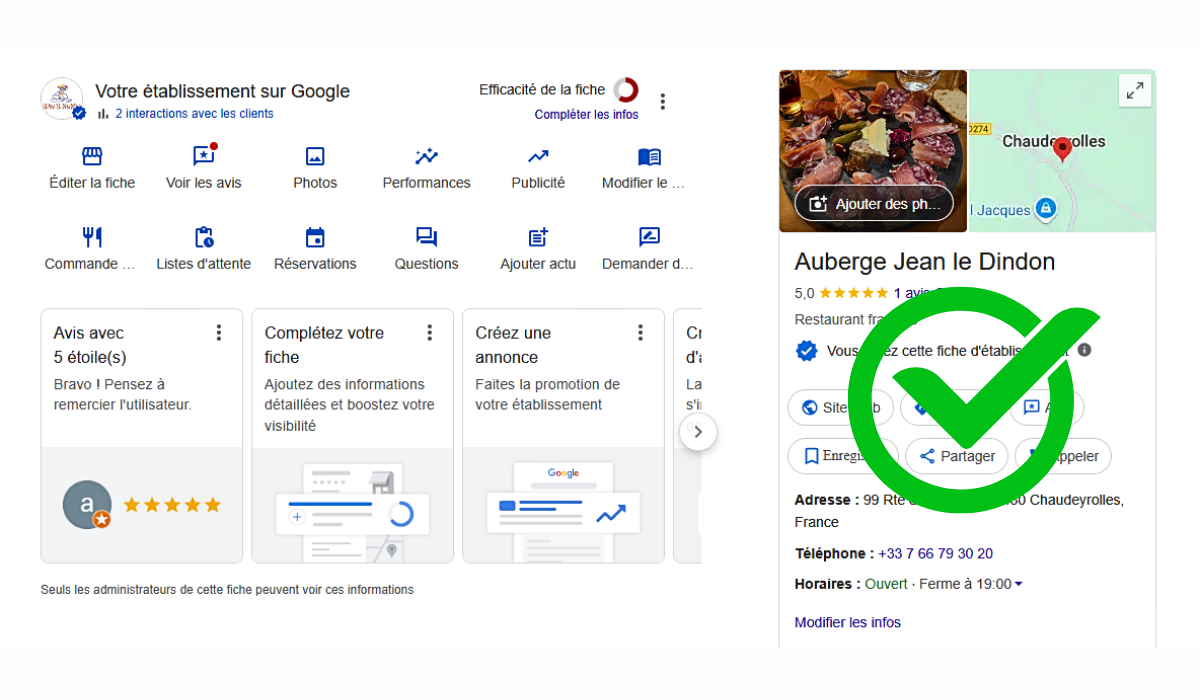Open Éditer la fiche shop icon
The height and width of the screenshot is (700, 1200).
92,157
